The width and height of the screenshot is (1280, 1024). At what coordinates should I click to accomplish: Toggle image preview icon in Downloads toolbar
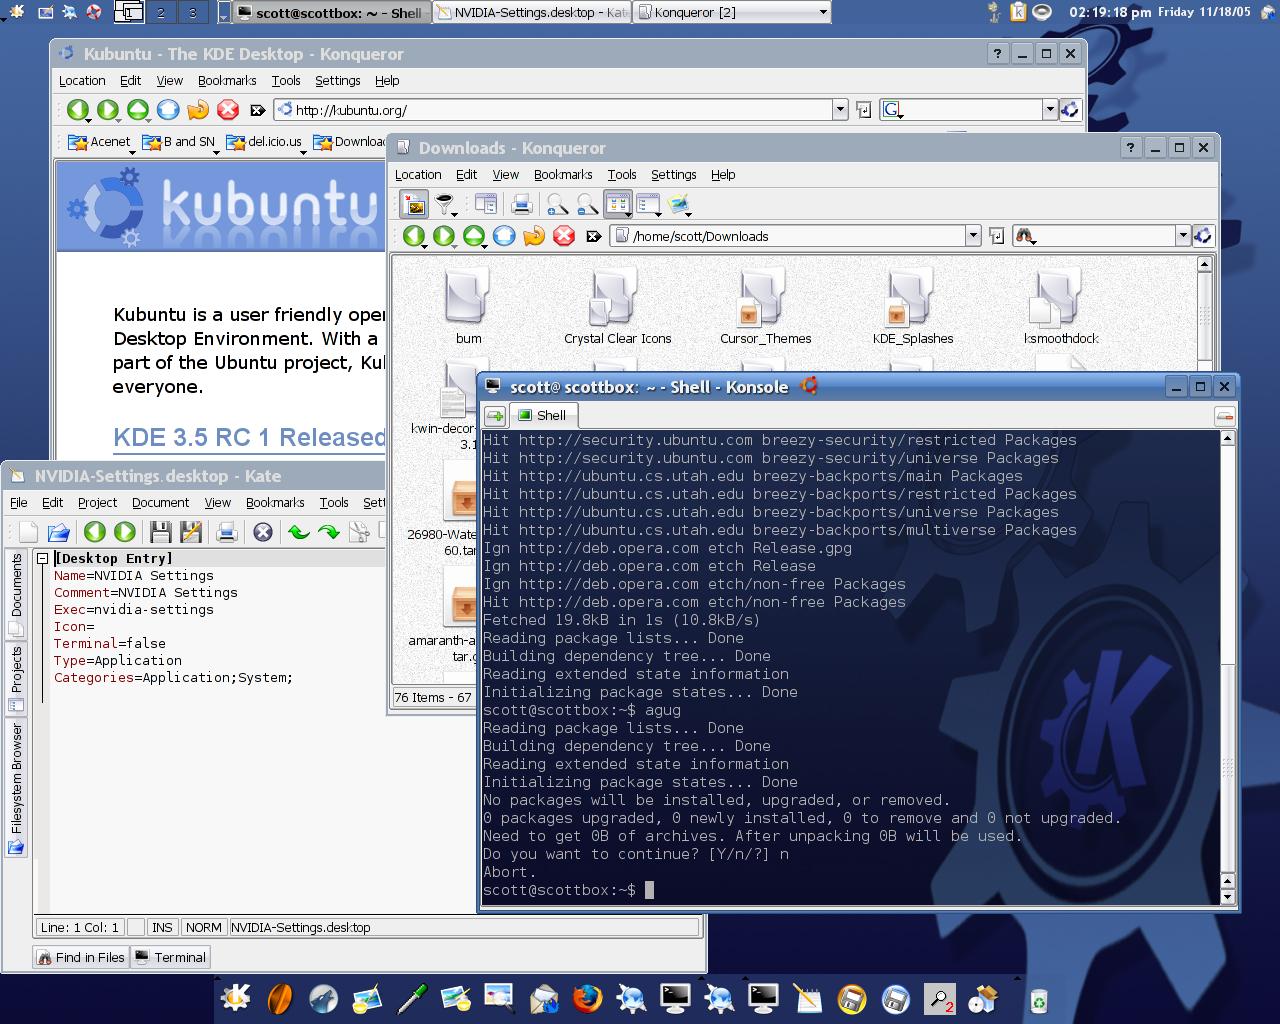(414, 205)
